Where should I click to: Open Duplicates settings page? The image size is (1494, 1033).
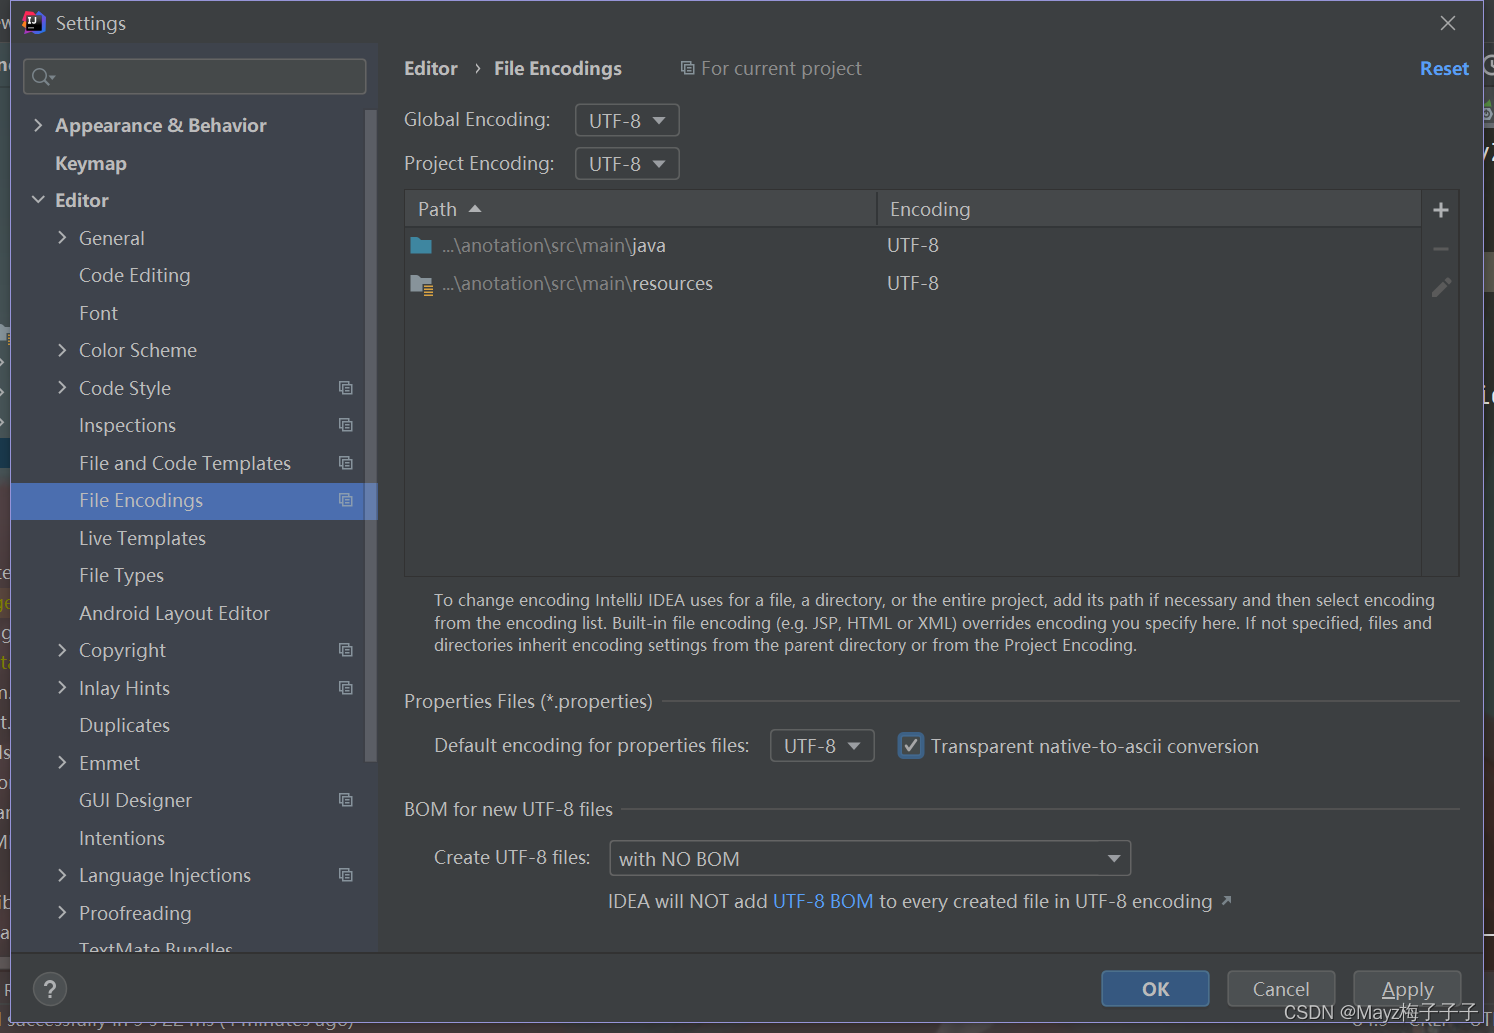pos(124,725)
